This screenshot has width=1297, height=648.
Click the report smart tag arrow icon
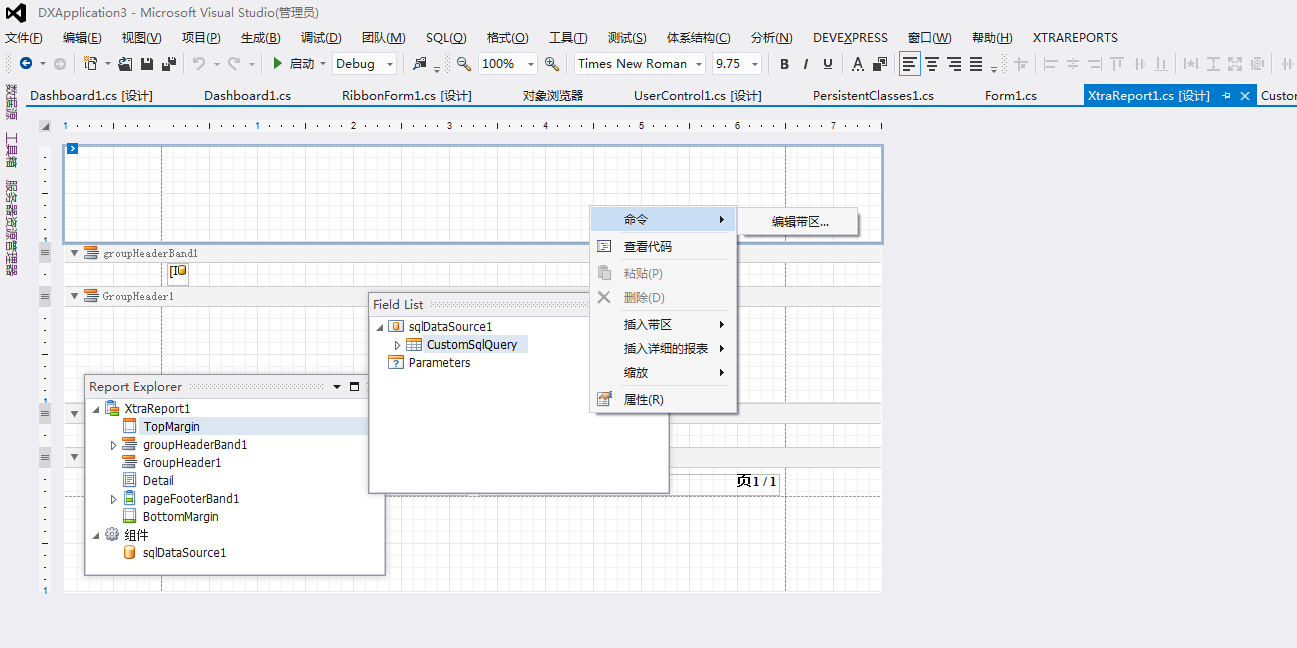[x=72, y=149]
